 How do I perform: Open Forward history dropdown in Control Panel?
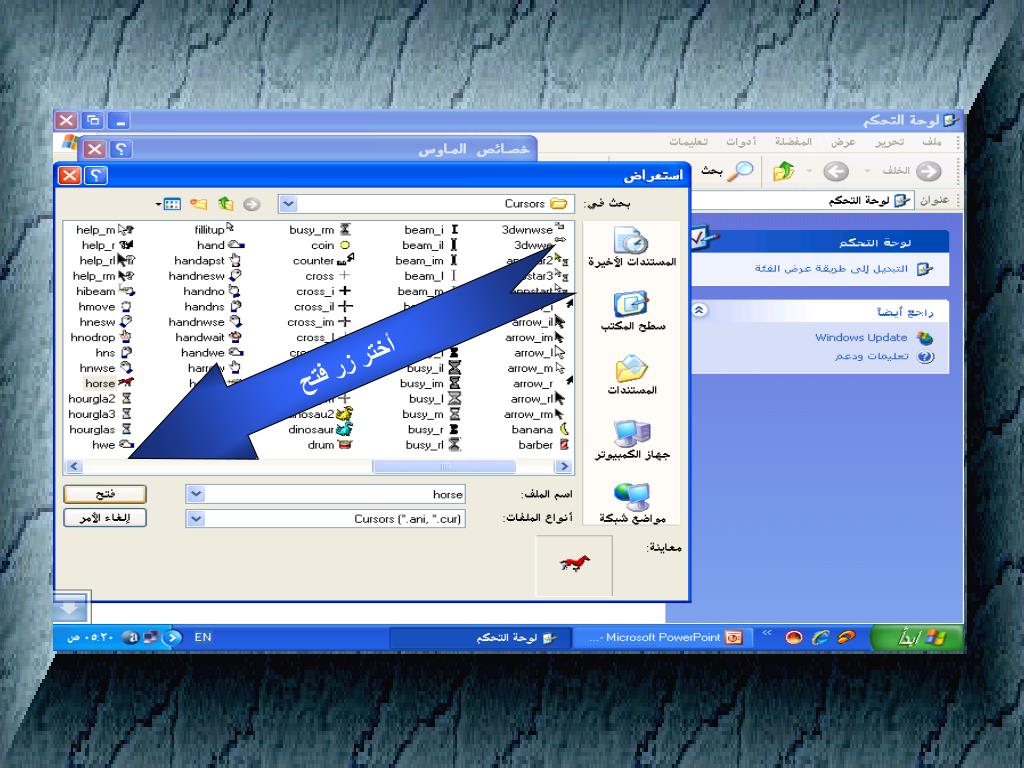point(809,172)
